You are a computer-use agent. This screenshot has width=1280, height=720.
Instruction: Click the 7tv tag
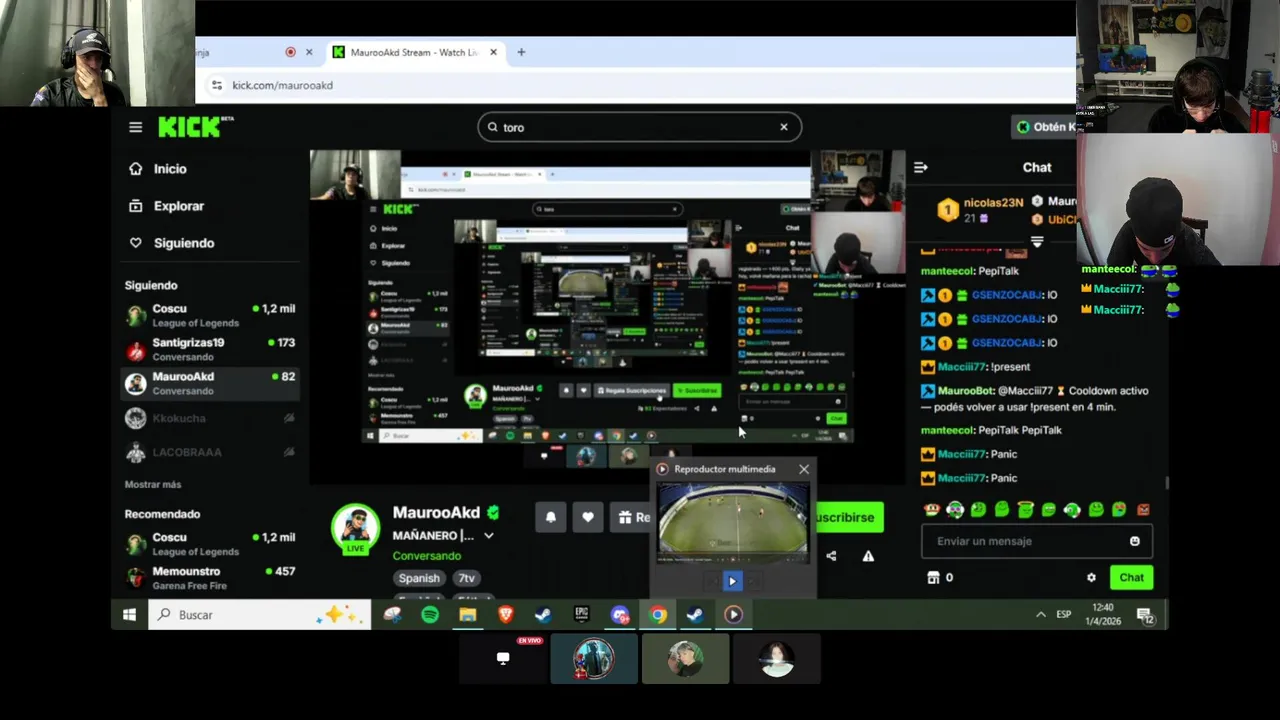467,578
